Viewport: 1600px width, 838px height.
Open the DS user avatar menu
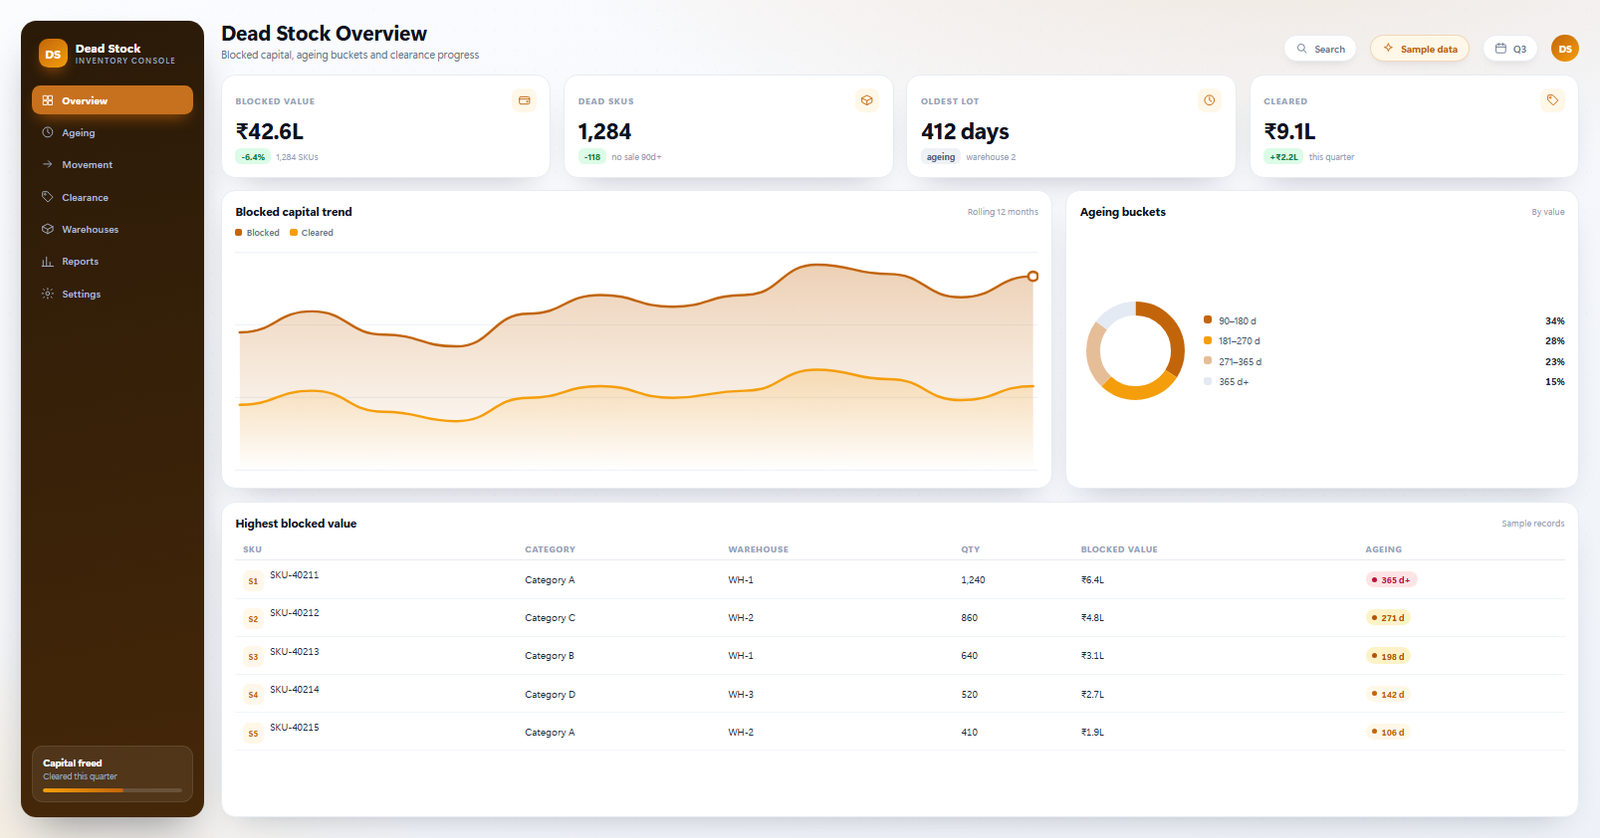coord(1565,48)
